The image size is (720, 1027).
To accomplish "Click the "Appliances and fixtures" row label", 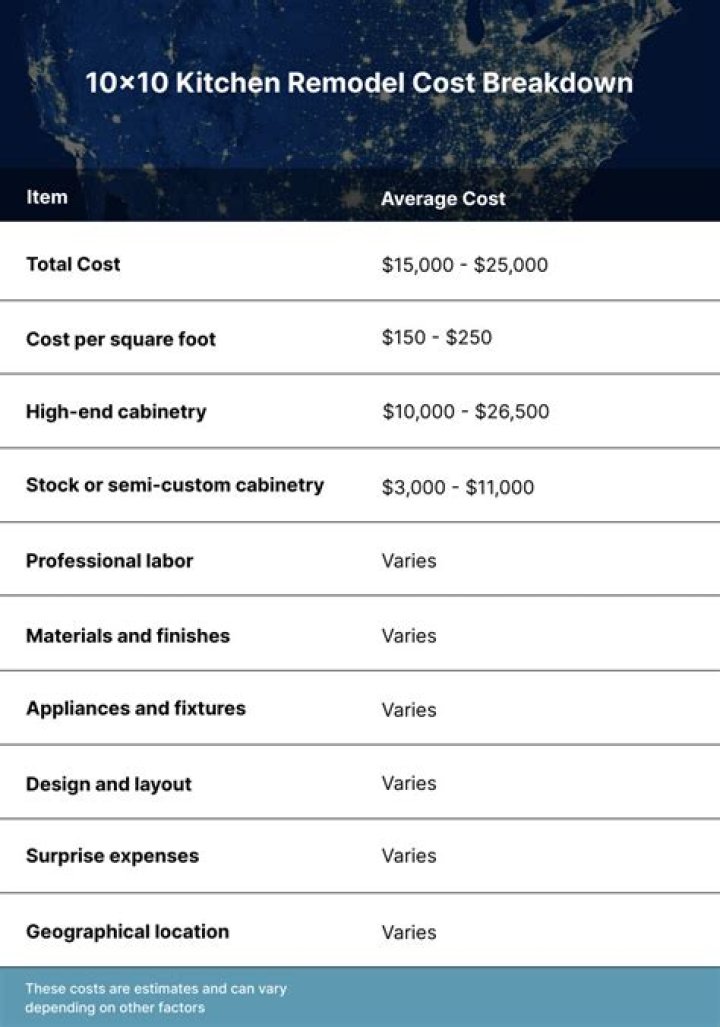I will tap(136, 708).
